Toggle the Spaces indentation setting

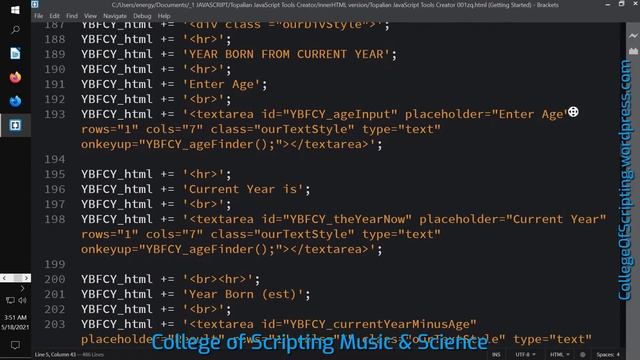tap(608, 355)
